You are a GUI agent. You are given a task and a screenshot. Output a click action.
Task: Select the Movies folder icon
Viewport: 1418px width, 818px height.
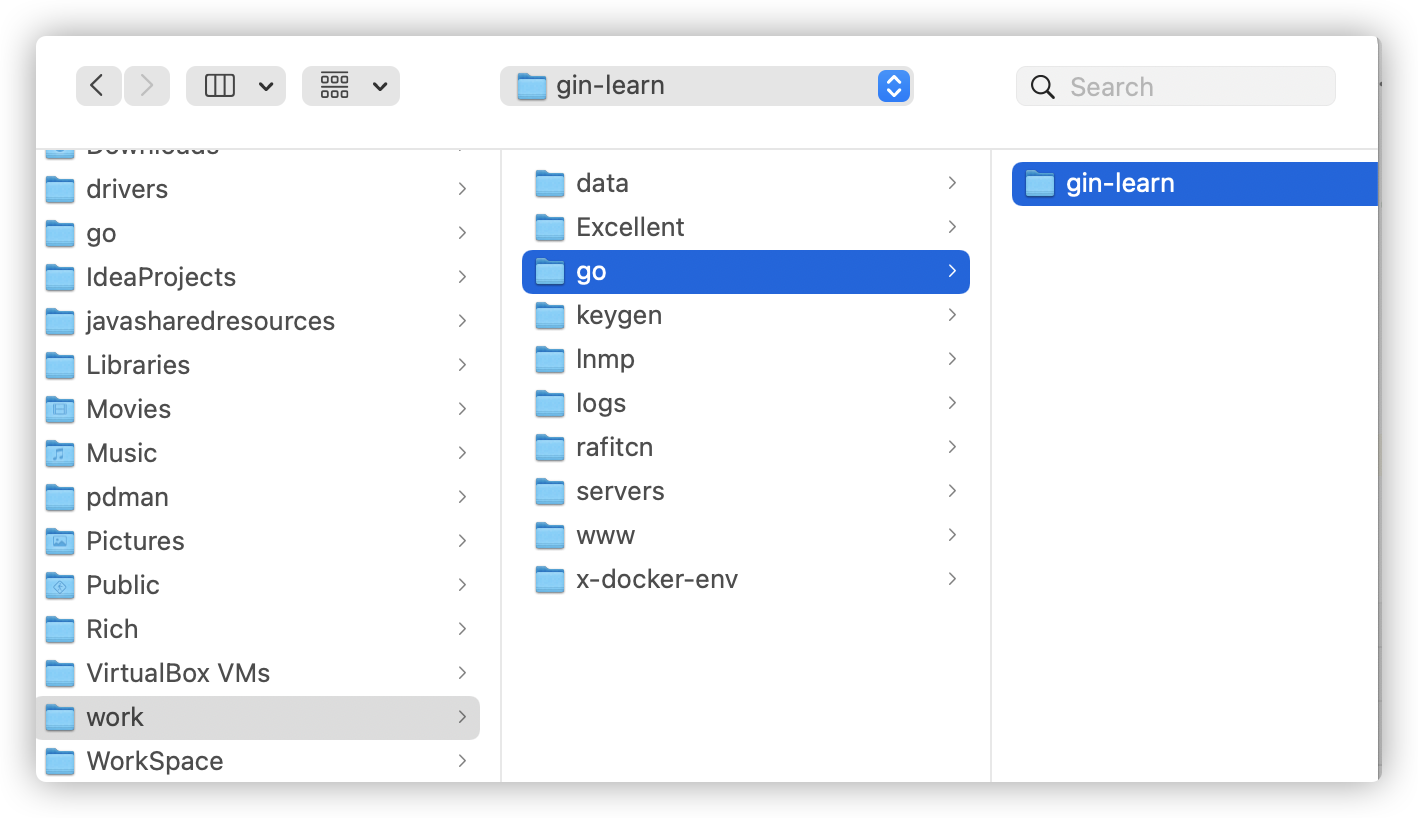60,409
